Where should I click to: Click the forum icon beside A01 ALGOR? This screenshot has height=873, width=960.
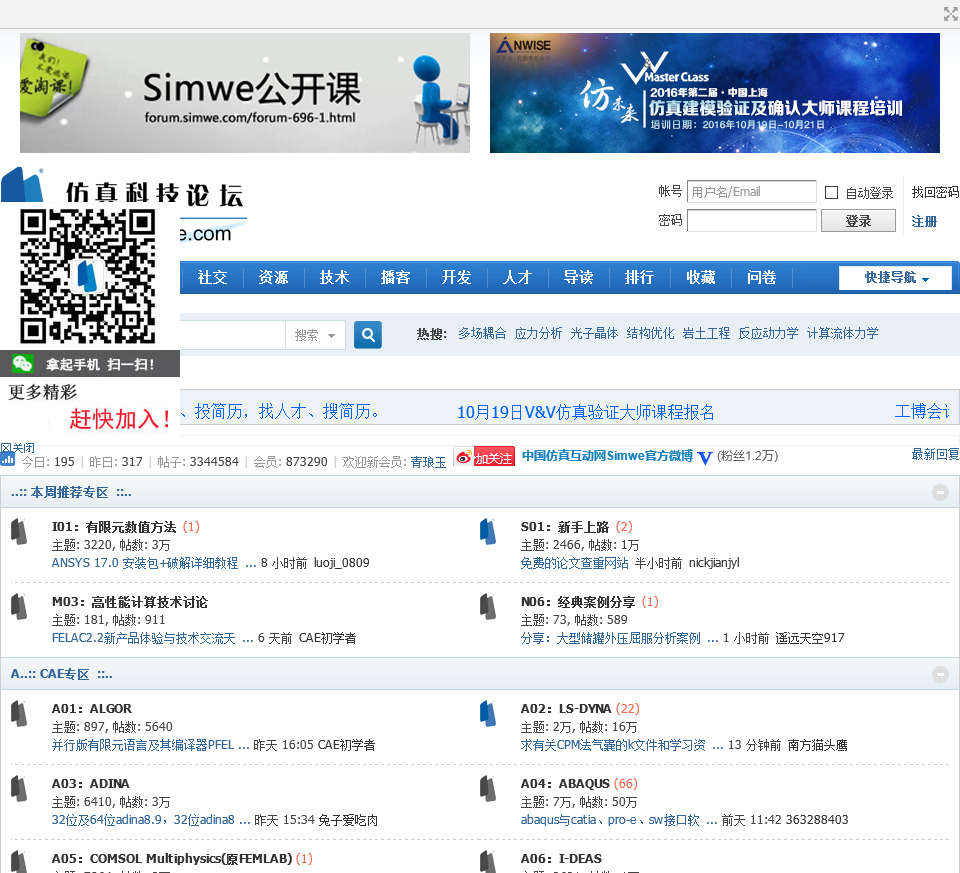click(19, 713)
